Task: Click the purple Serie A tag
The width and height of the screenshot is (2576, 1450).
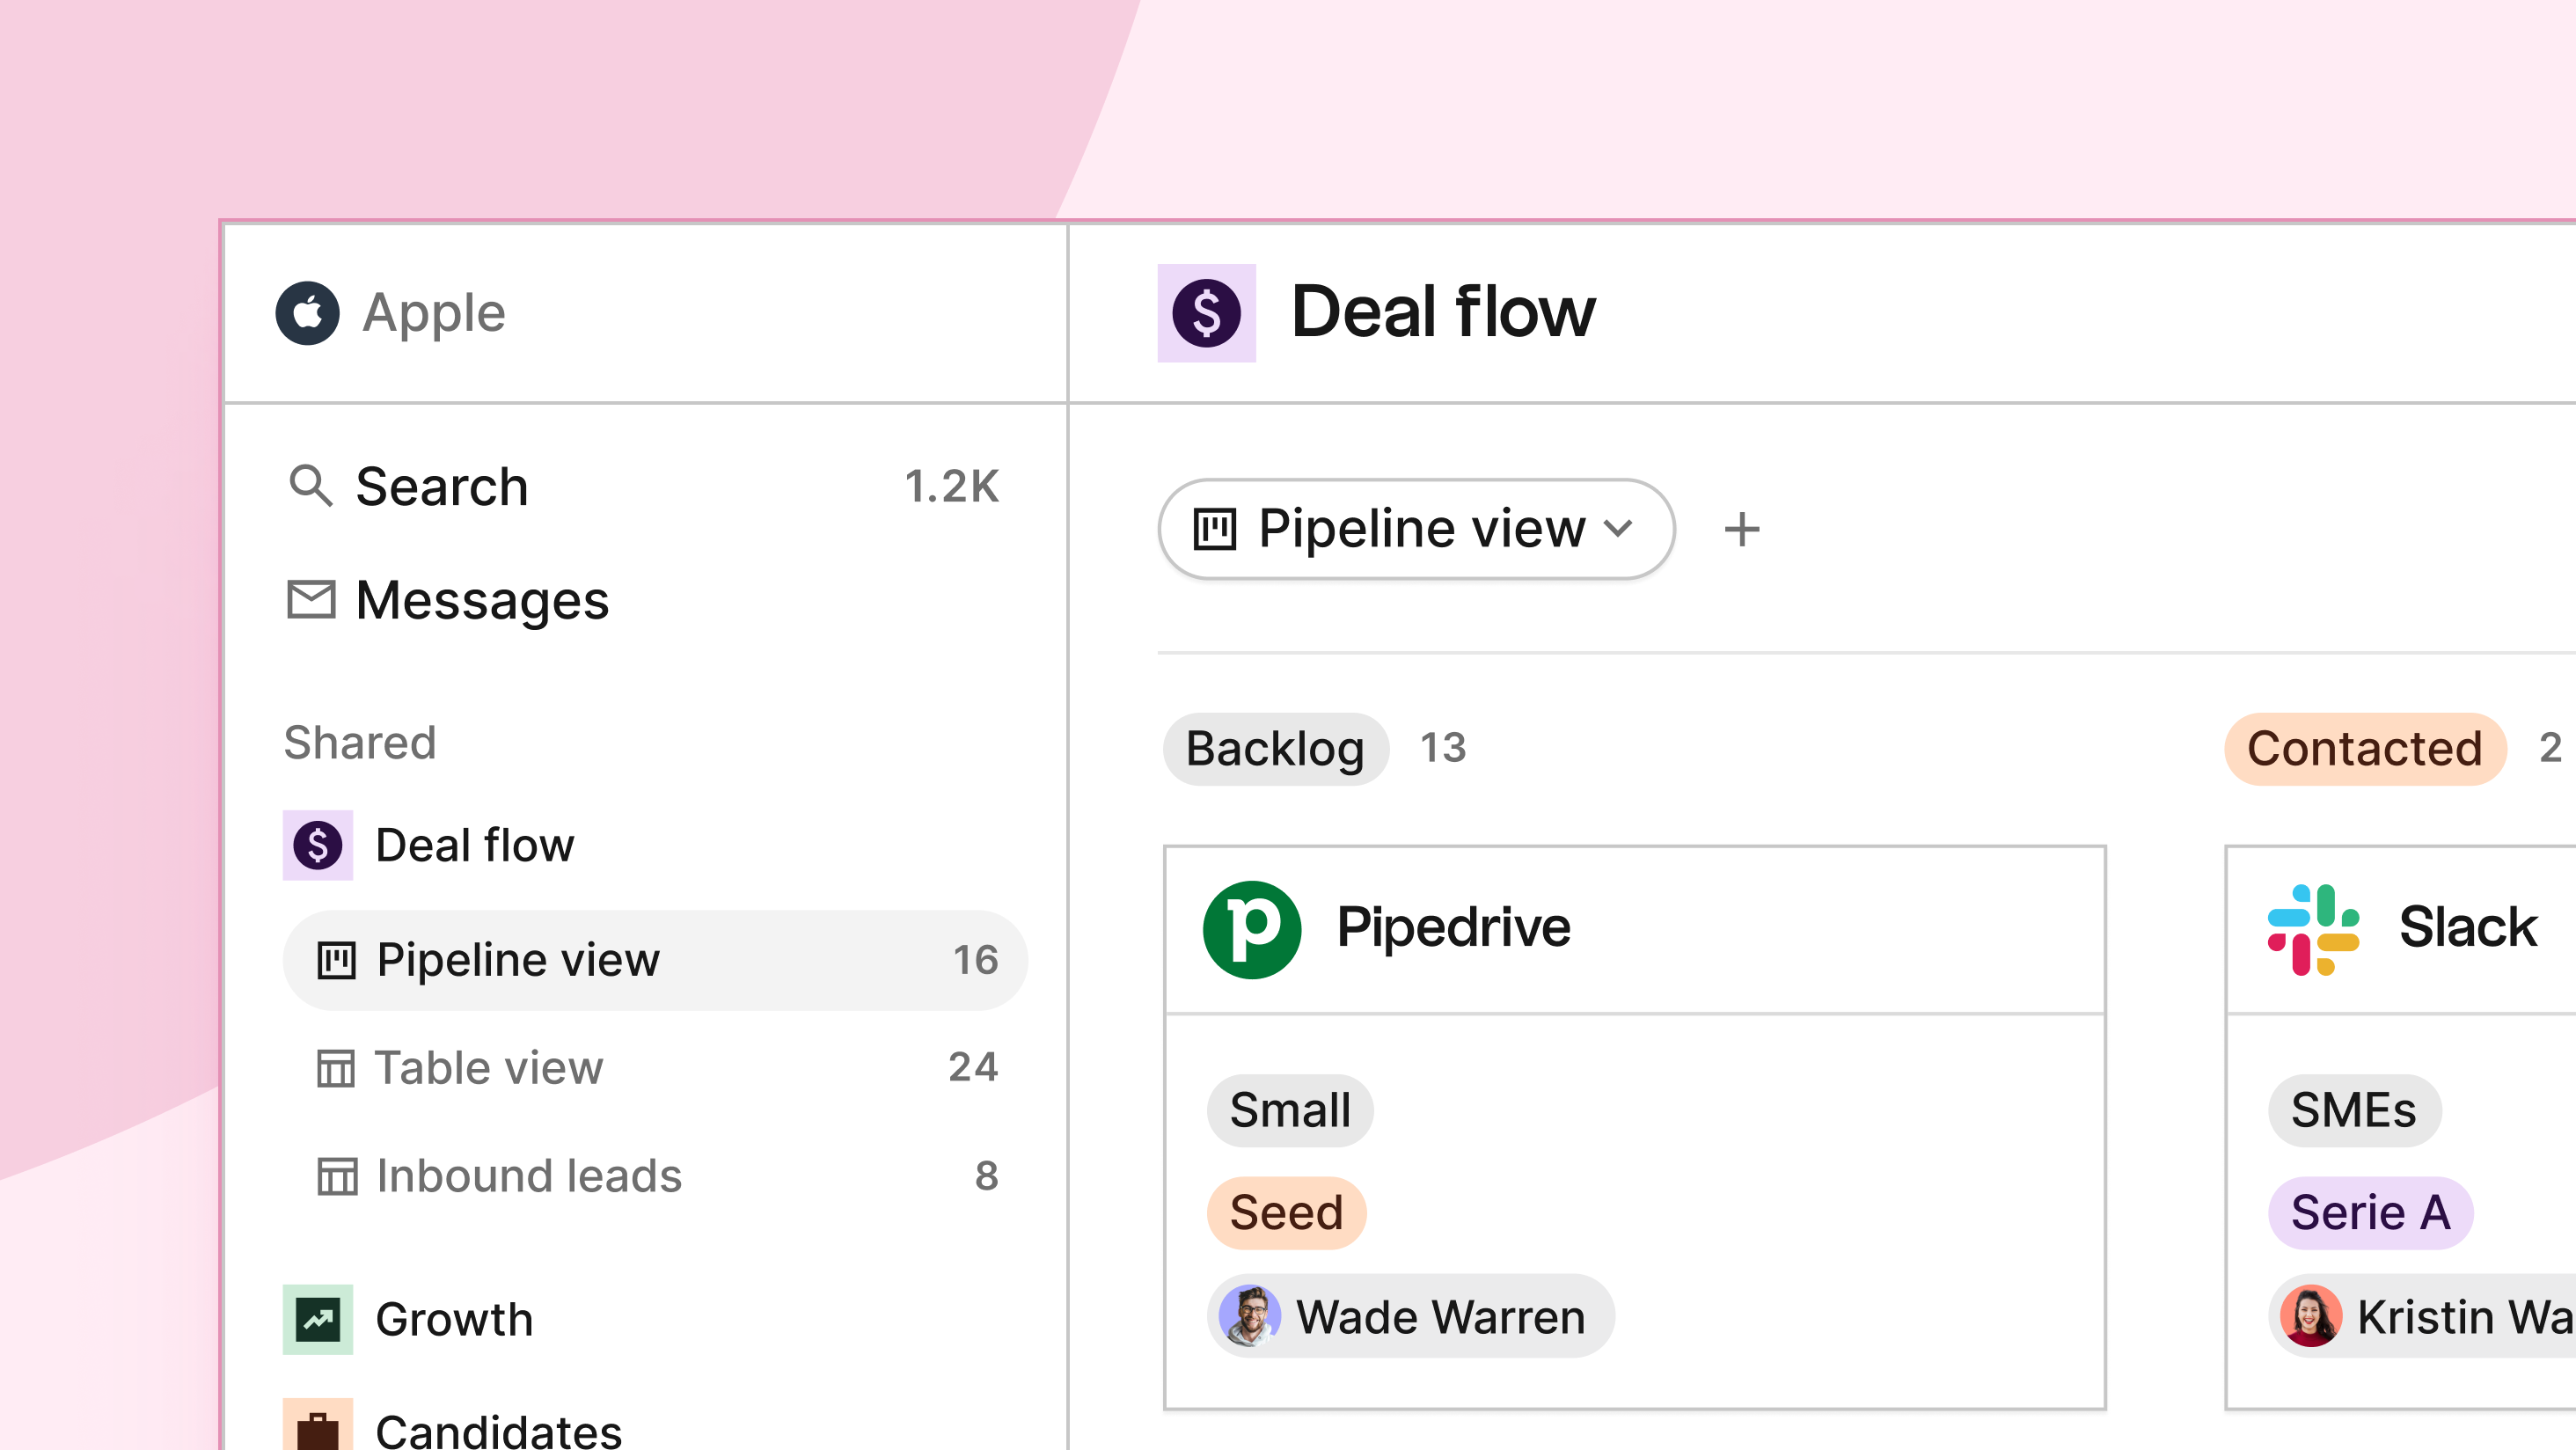Action: tap(2369, 1212)
